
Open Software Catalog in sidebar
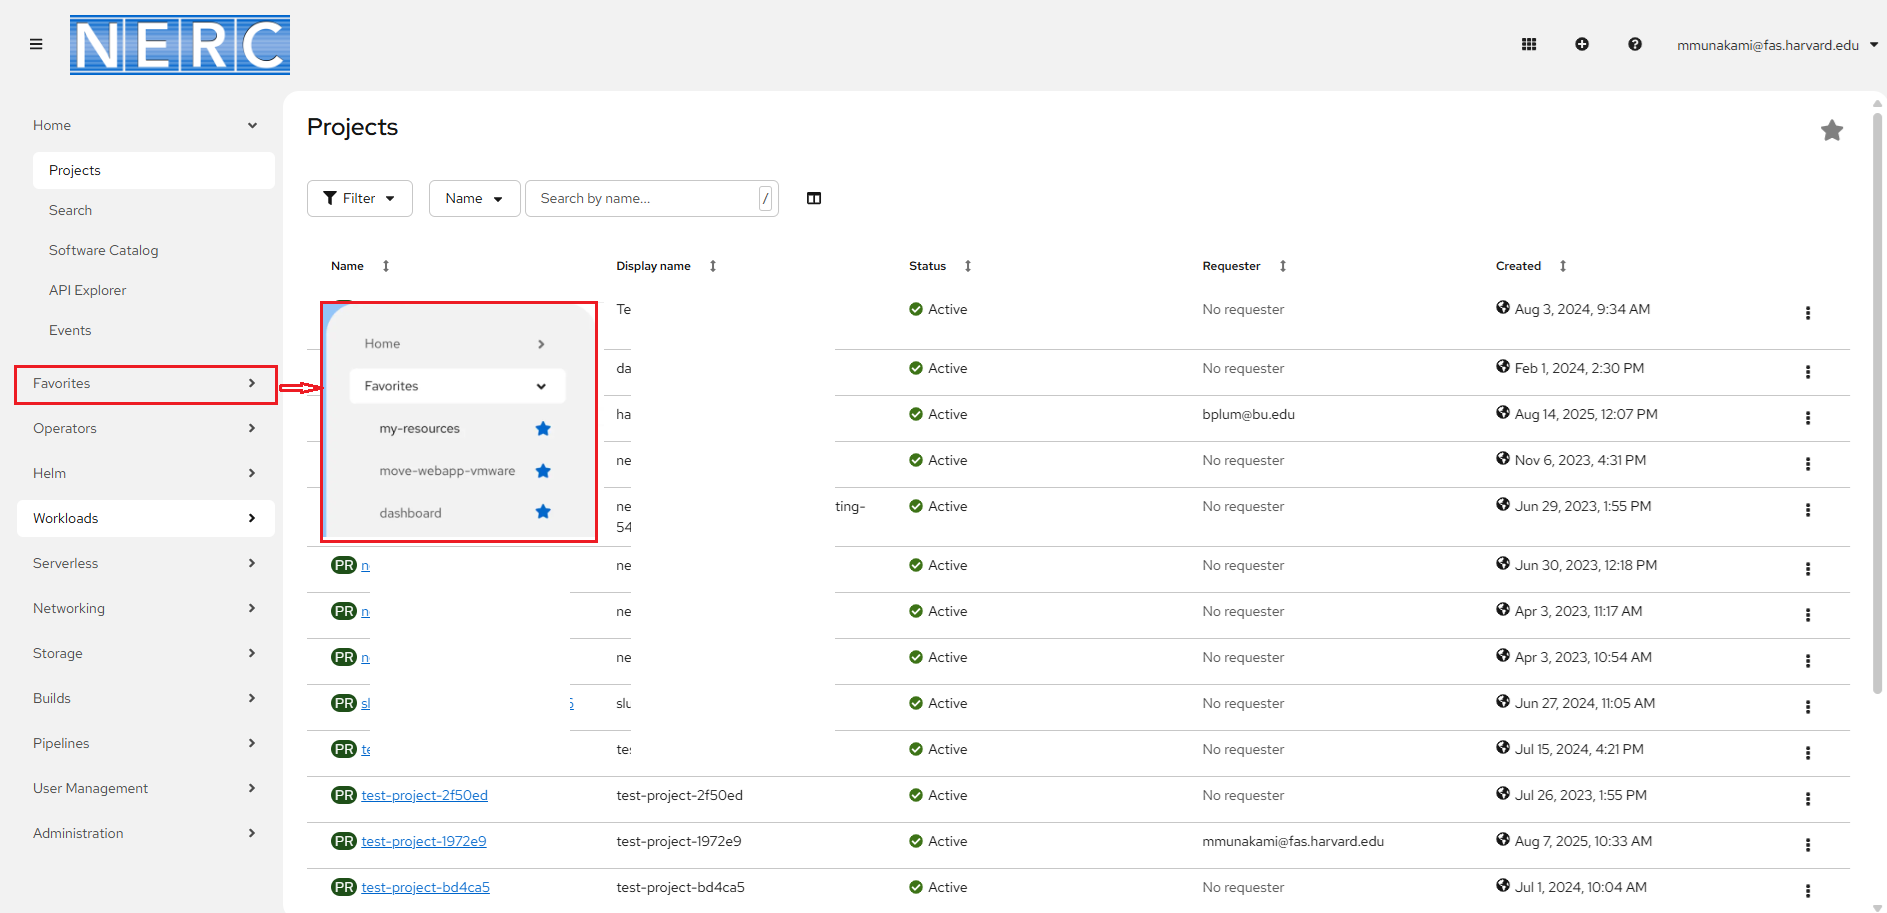click(103, 250)
